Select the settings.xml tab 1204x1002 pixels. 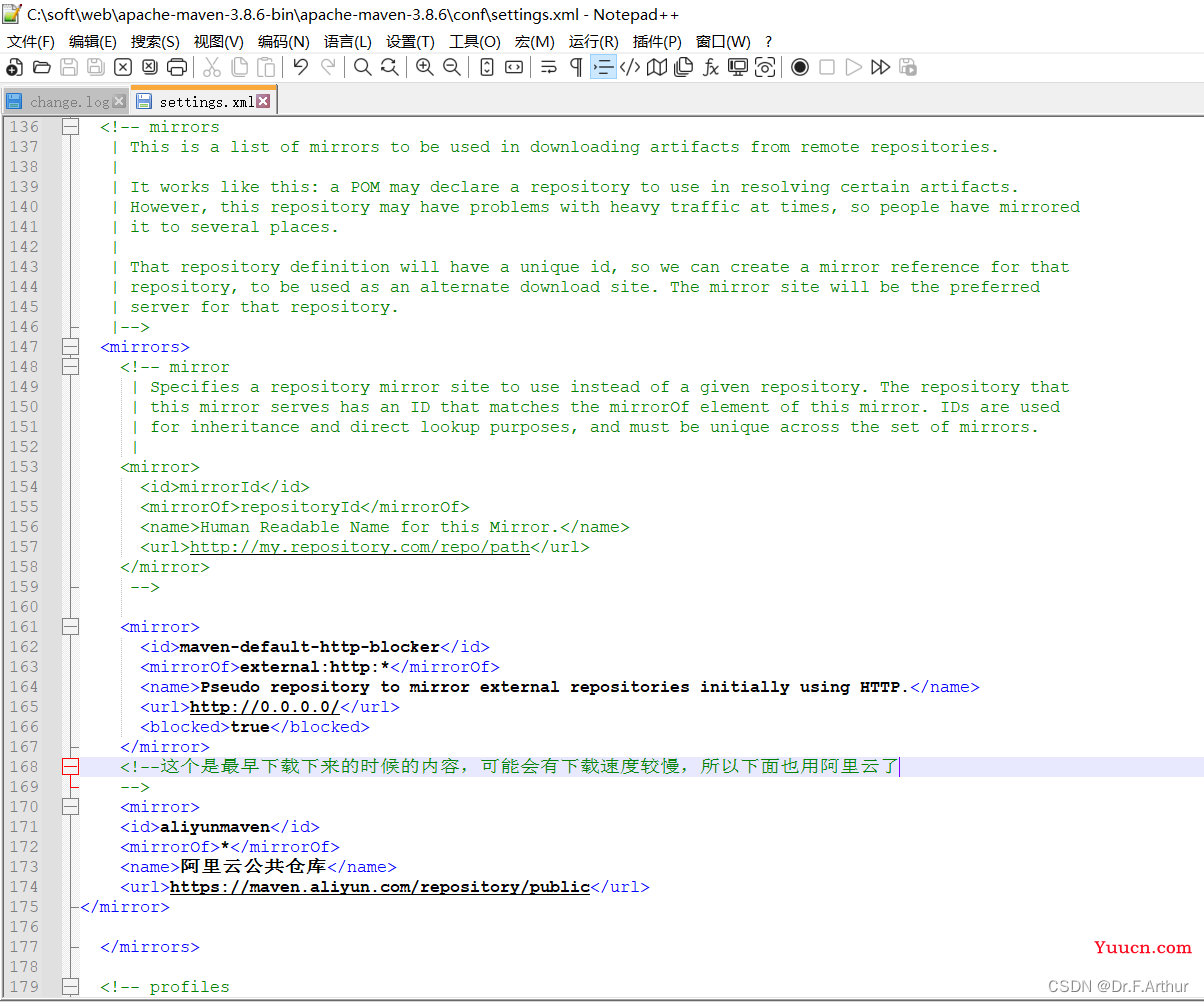click(x=206, y=102)
